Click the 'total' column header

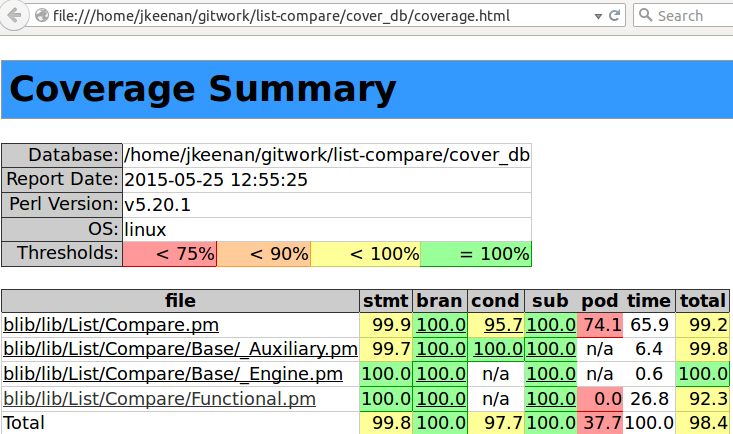[702, 300]
